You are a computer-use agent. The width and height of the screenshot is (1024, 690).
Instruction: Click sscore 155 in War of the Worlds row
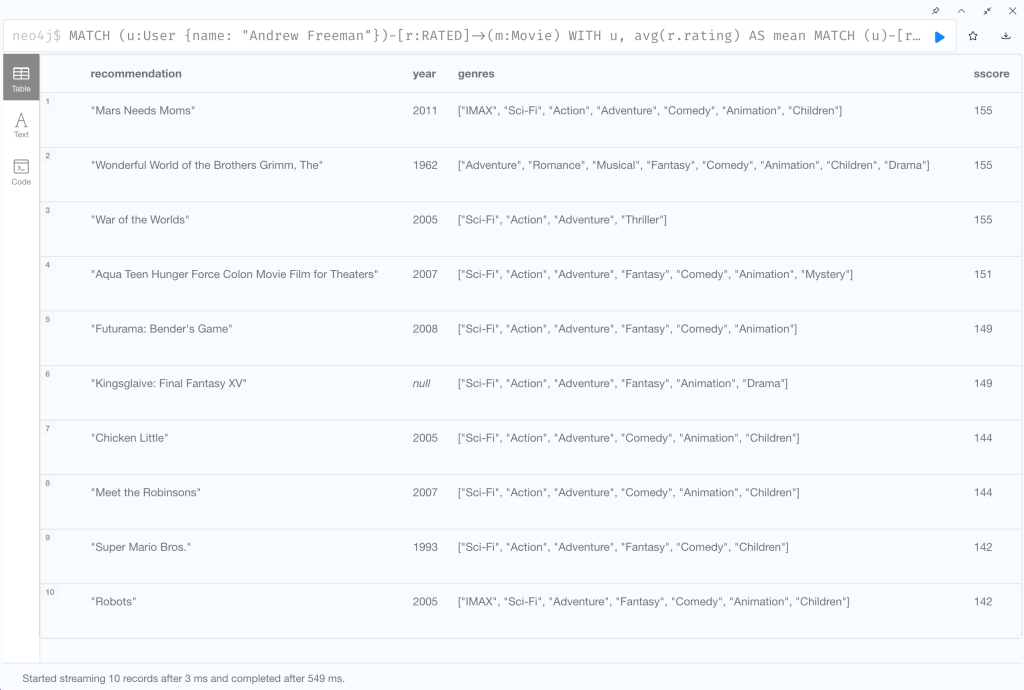tap(983, 220)
